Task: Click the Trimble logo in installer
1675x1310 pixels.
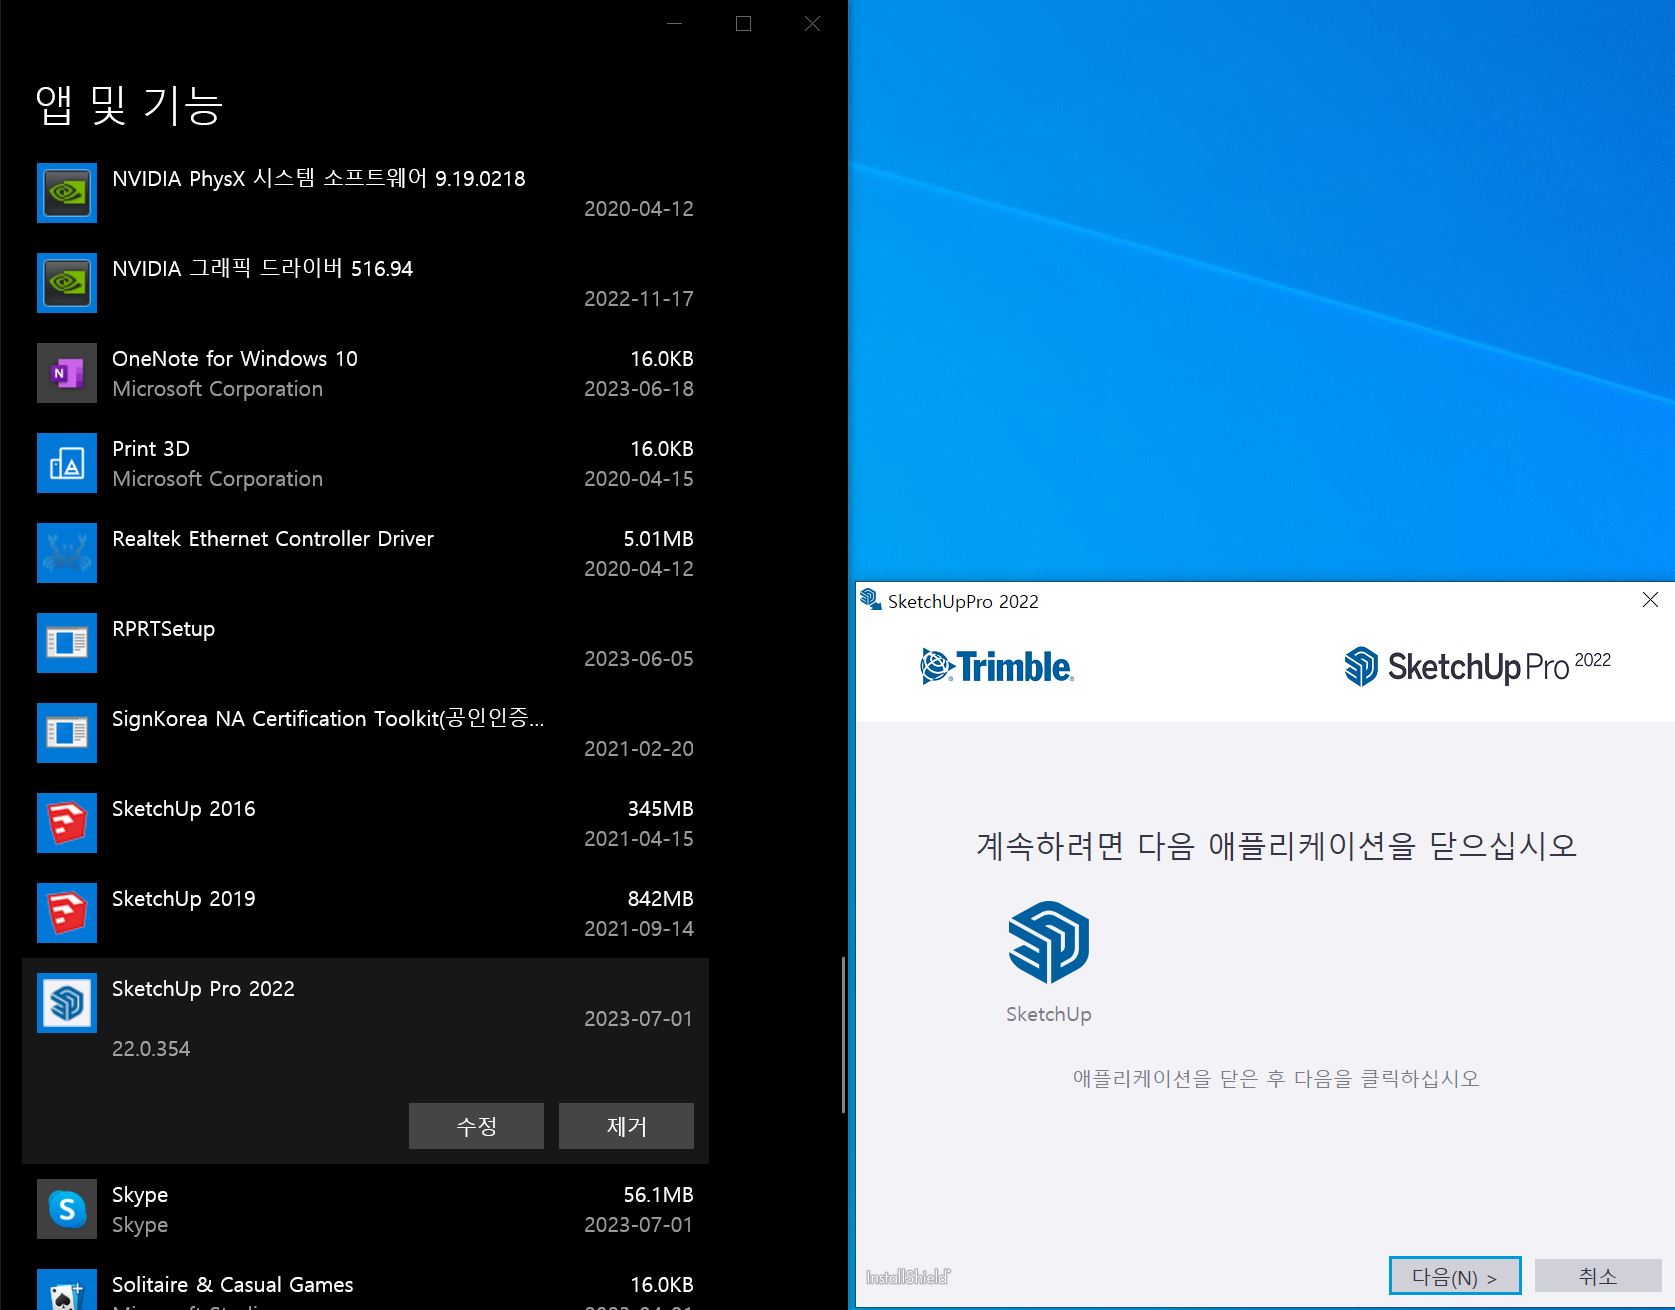Action: click(x=996, y=667)
